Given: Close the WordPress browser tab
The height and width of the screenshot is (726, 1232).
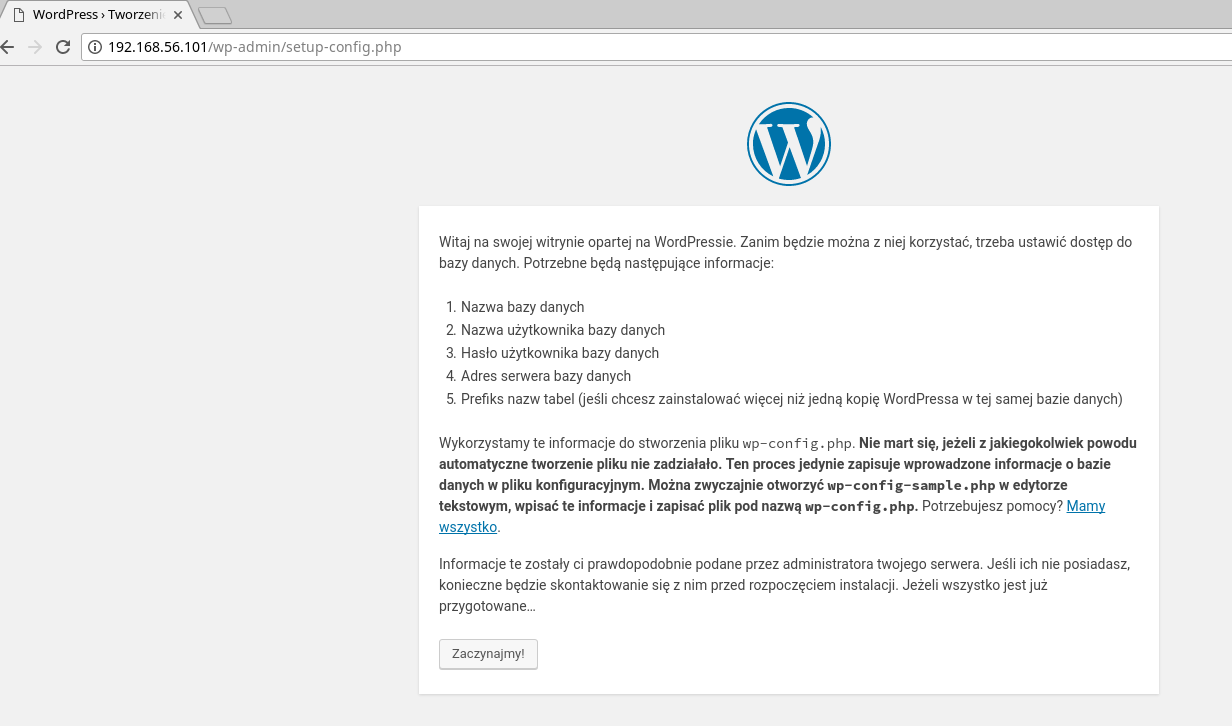Looking at the screenshot, I should pos(178,15).
